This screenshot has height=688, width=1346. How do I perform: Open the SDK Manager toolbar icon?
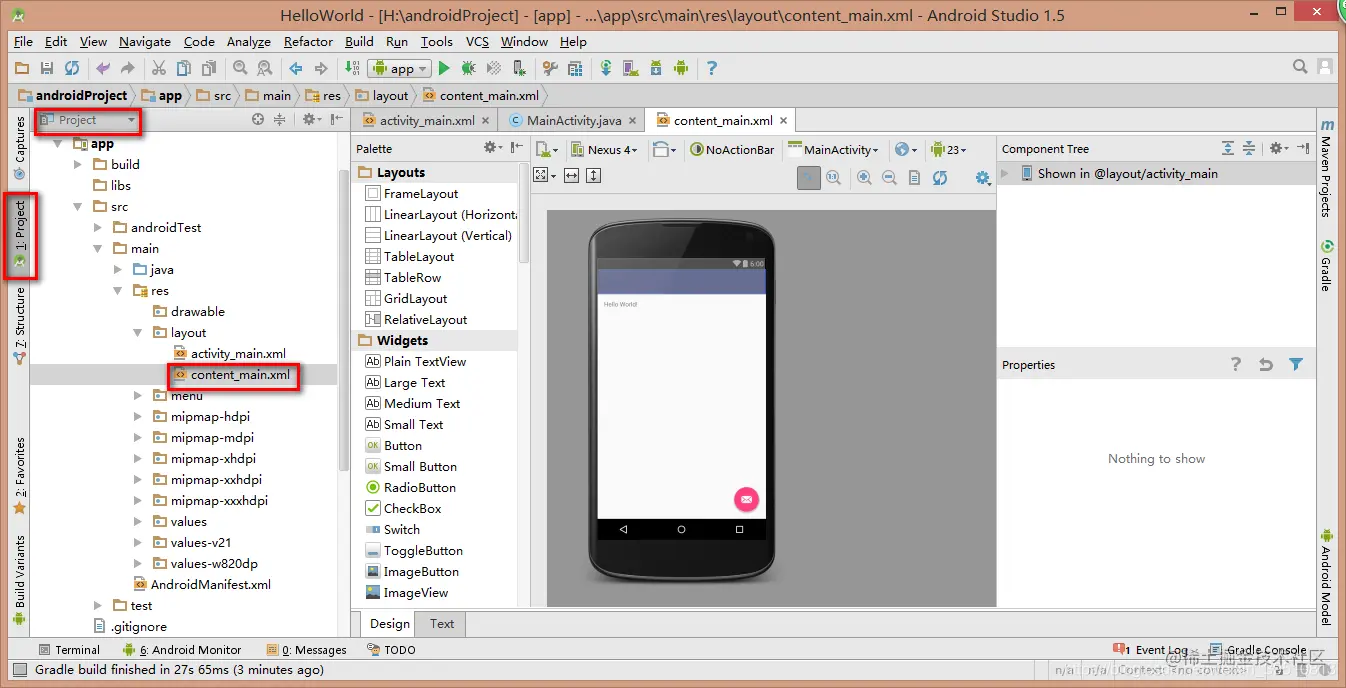coord(656,69)
